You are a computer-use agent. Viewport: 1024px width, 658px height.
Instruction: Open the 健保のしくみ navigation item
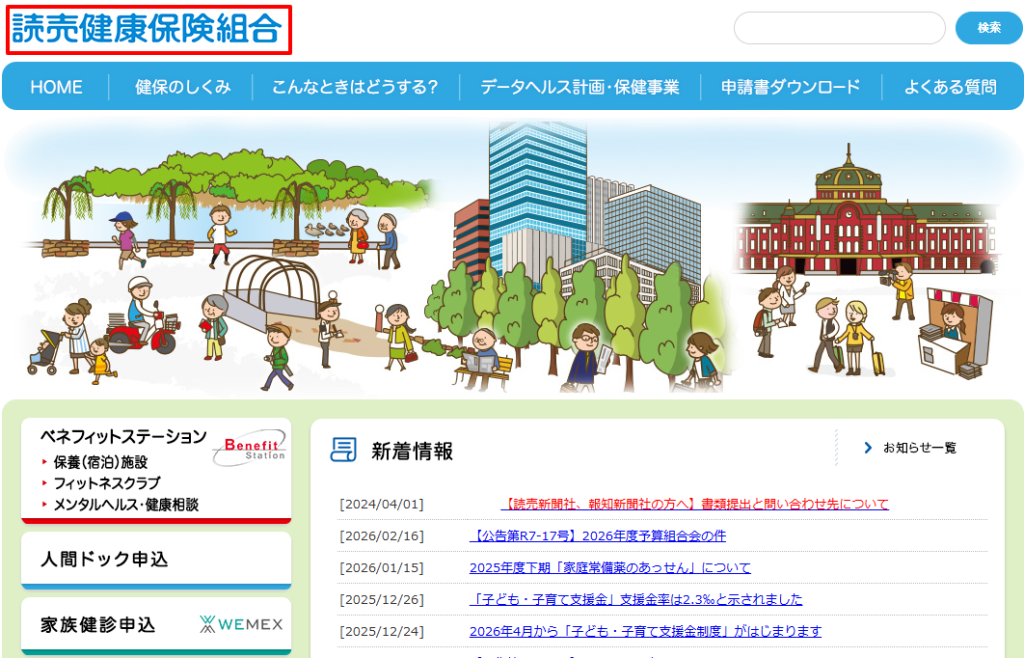click(x=181, y=86)
